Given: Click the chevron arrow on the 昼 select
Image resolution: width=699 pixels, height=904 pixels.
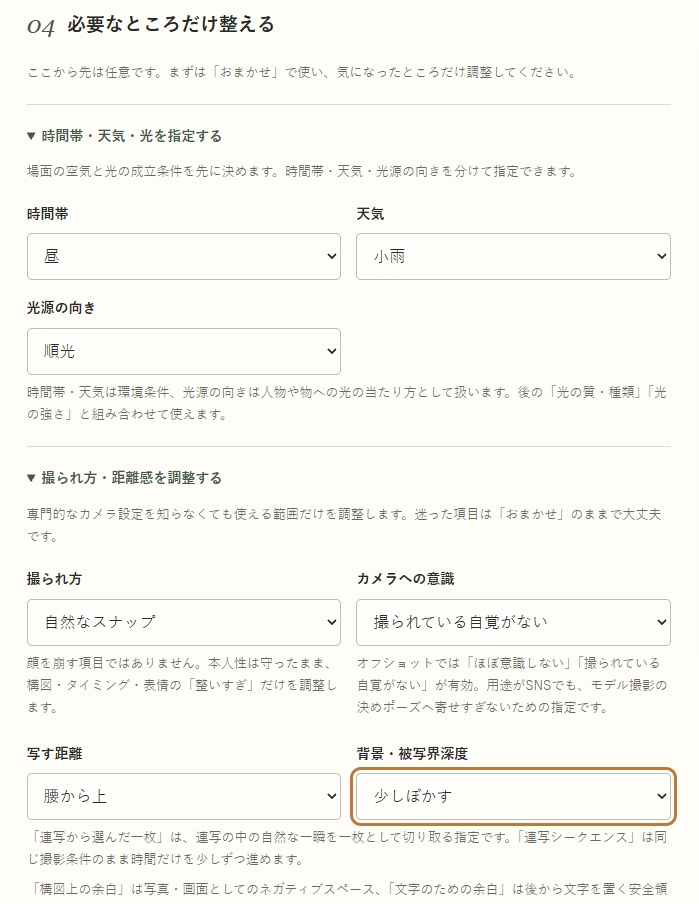Looking at the screenshot, I should pyautogui.click(x=332, y=257).
